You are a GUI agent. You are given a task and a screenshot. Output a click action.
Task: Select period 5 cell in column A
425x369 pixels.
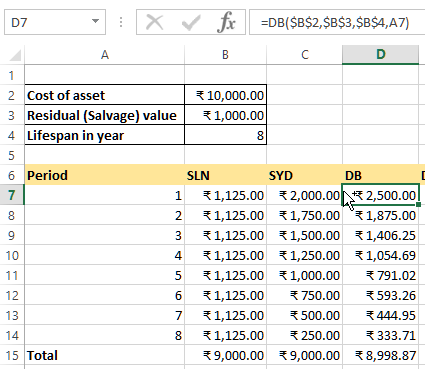pyautogui.click(x=104, y=275)
